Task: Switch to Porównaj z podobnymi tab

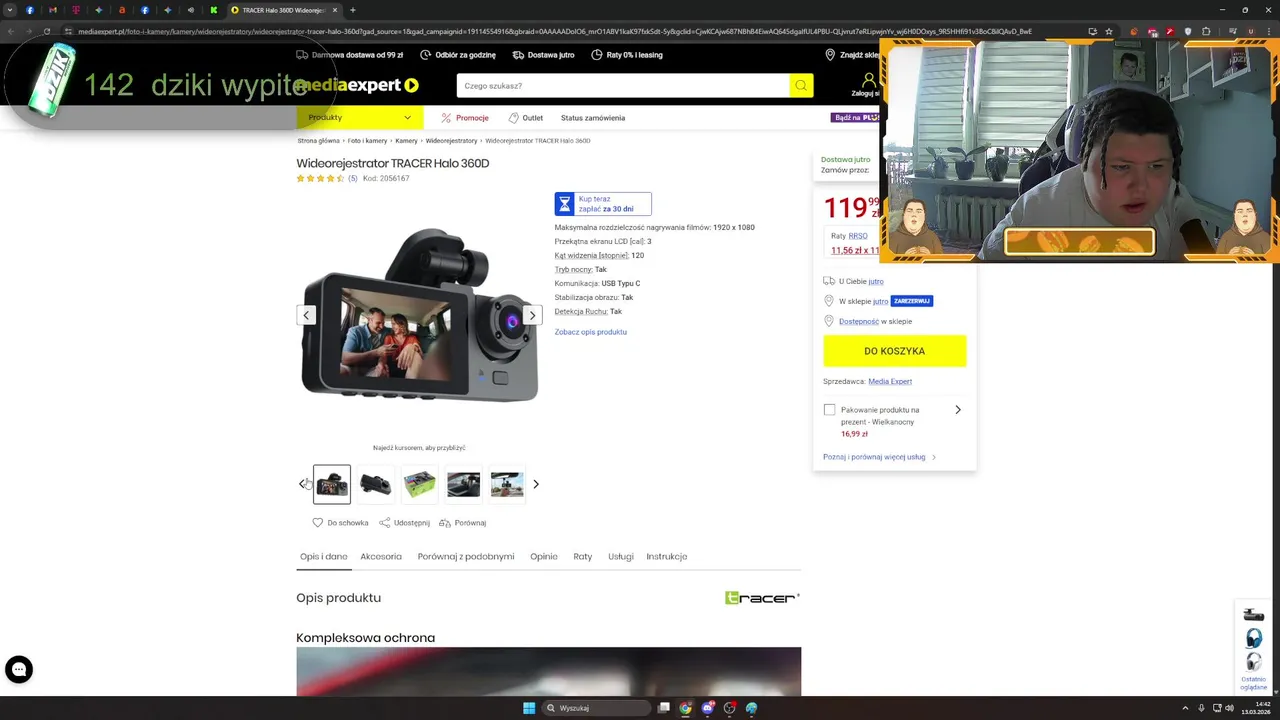Action: pos(466,557)
